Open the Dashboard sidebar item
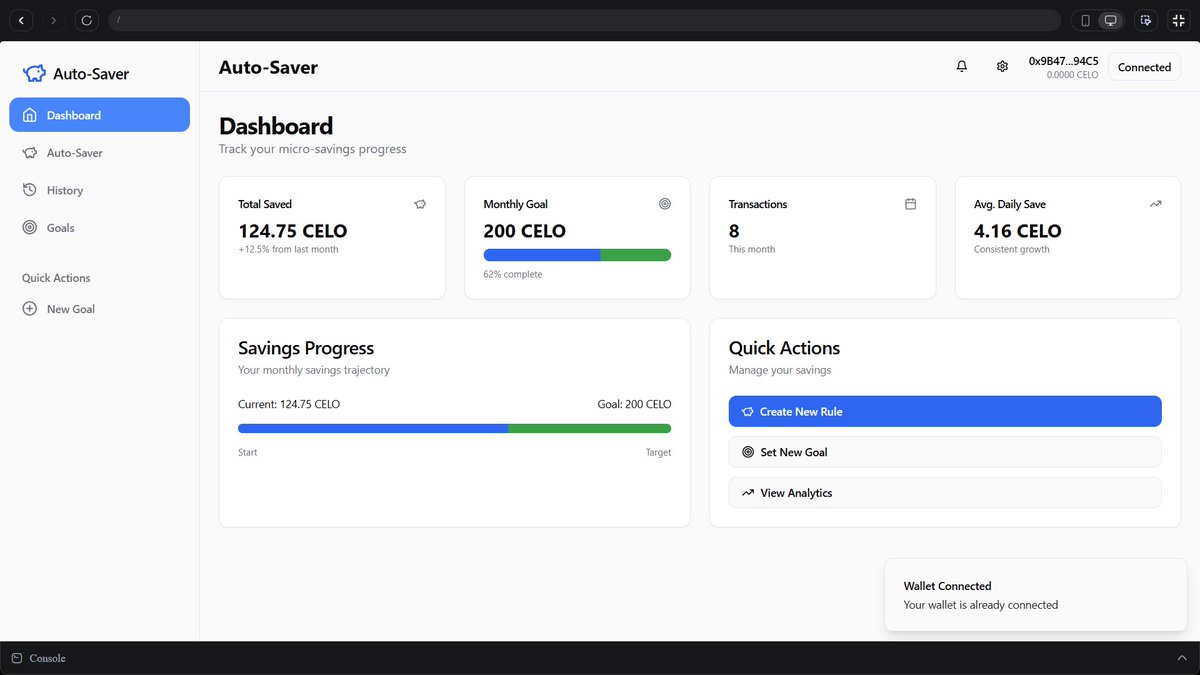The image size is (1200, 675). 99,115
